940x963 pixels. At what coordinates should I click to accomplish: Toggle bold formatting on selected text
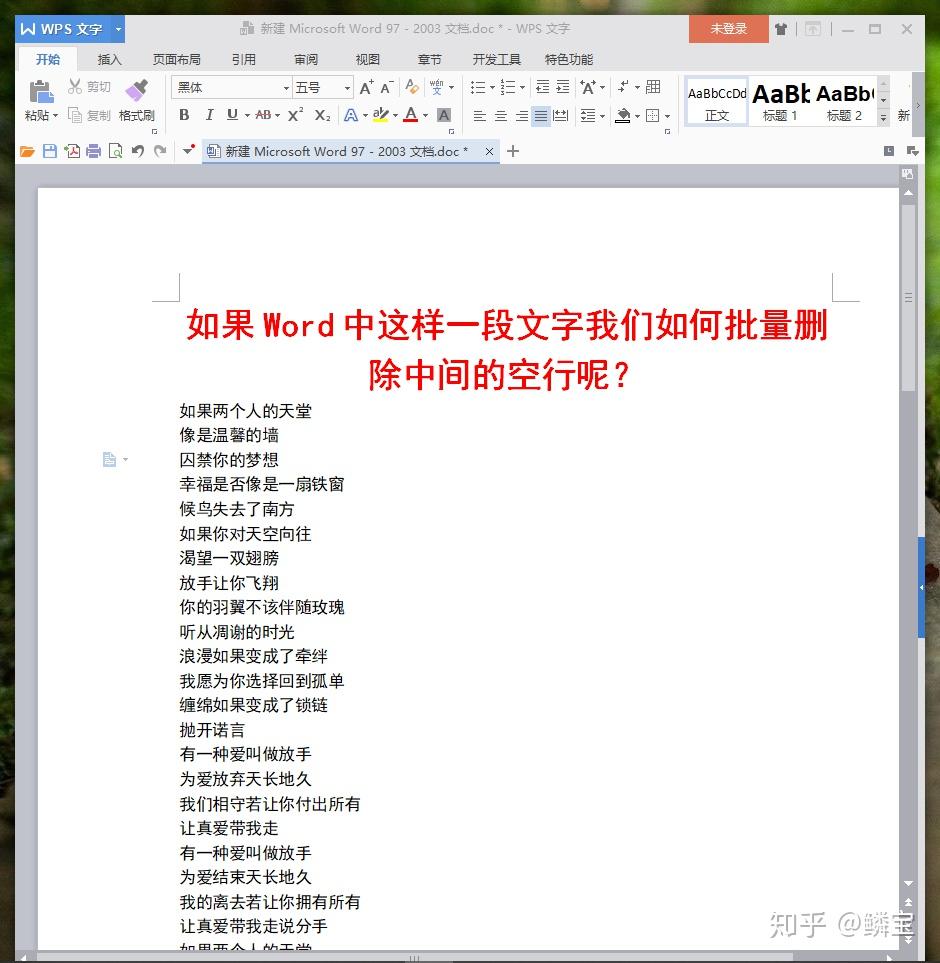tap(184, 115)
